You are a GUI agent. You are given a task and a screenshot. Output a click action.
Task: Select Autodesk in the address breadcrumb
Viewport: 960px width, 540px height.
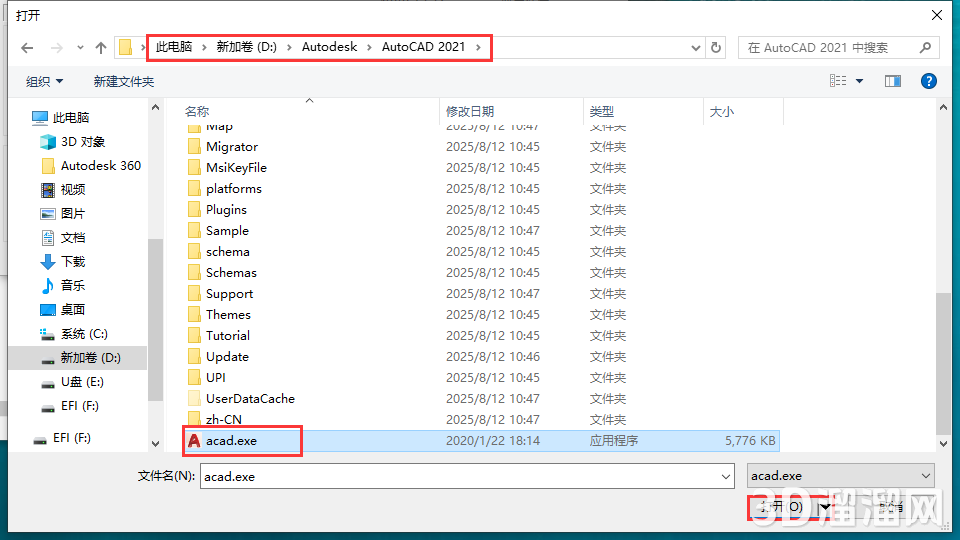pyautogui.click(x=329, y=47)
